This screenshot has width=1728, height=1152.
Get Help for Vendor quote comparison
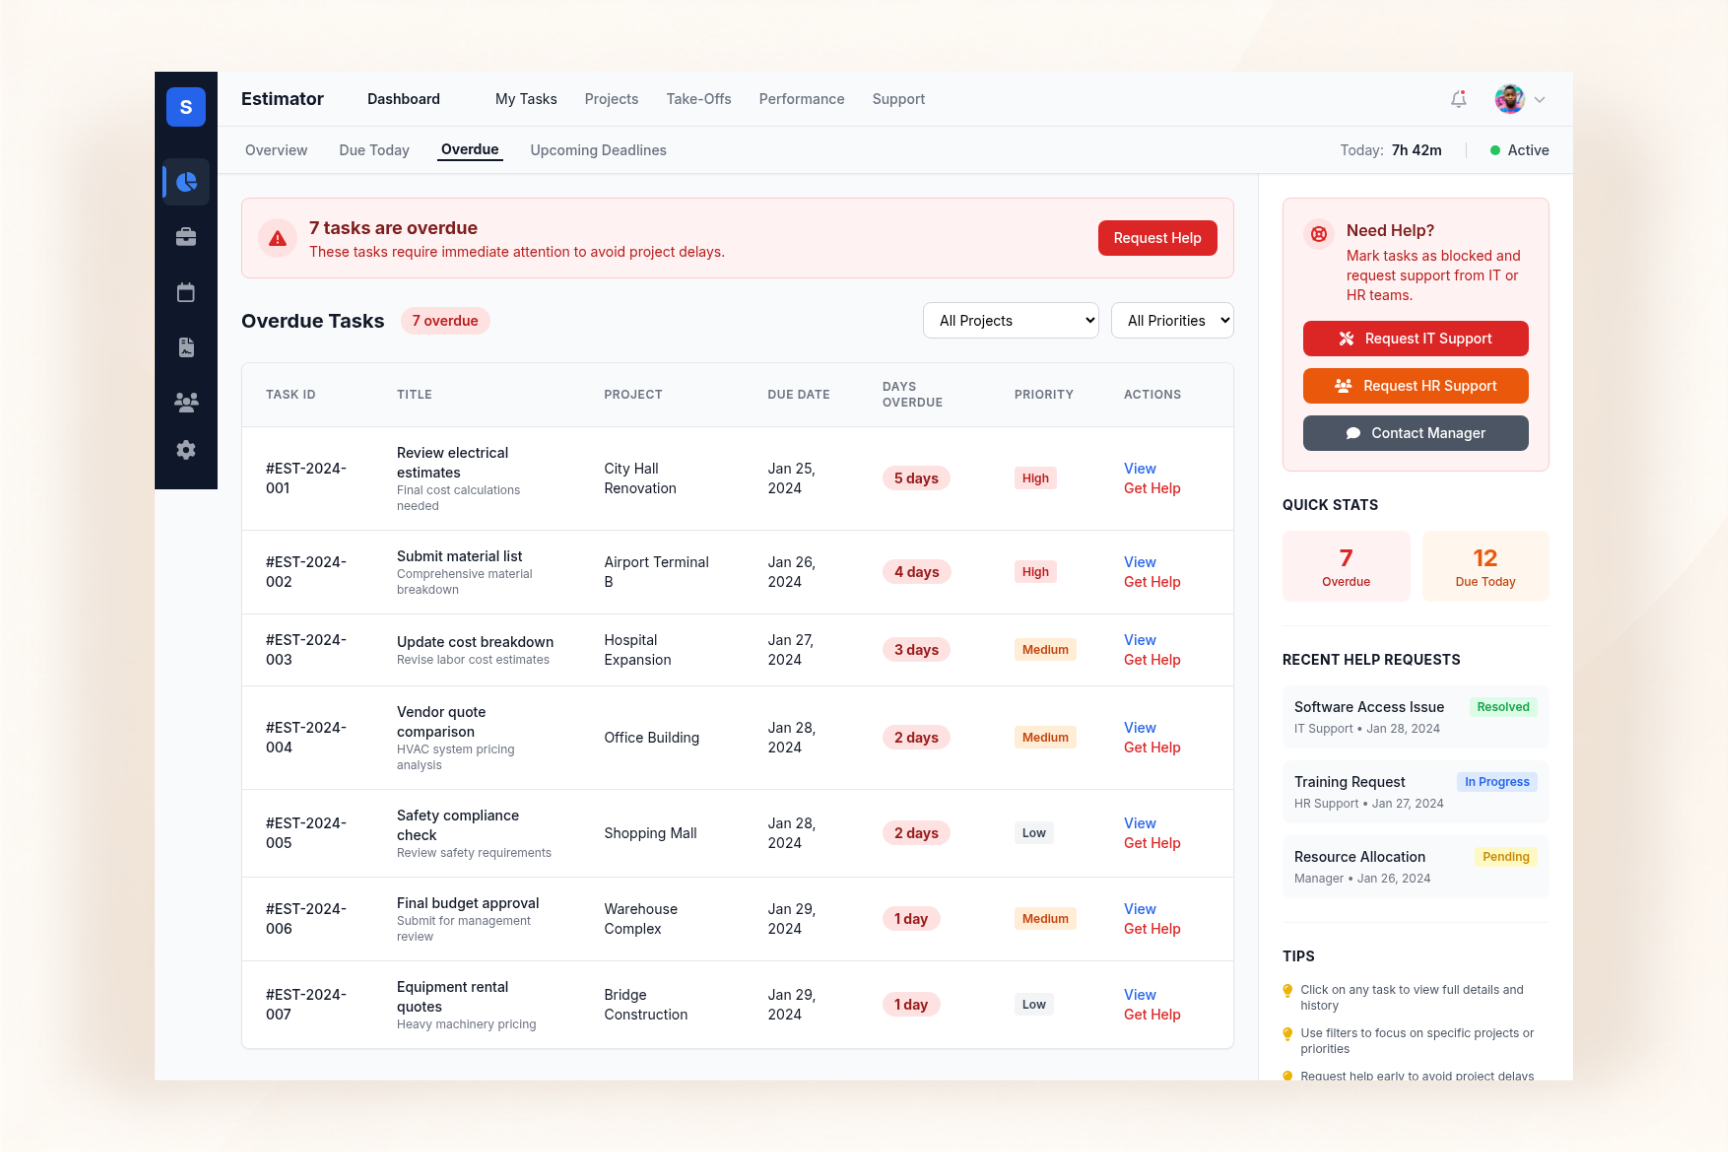(x=1151, y=748)
